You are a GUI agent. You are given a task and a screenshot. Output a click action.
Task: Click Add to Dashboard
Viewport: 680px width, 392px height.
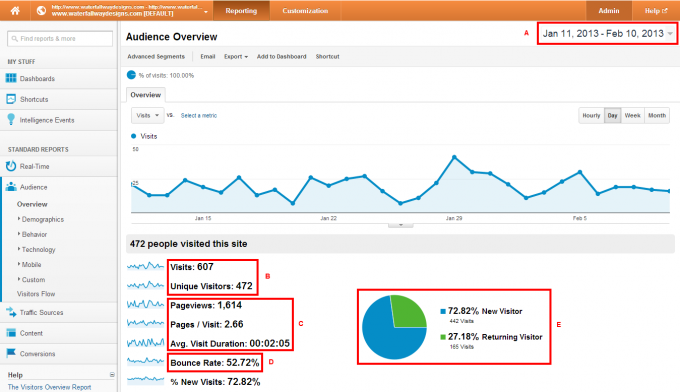281,56
